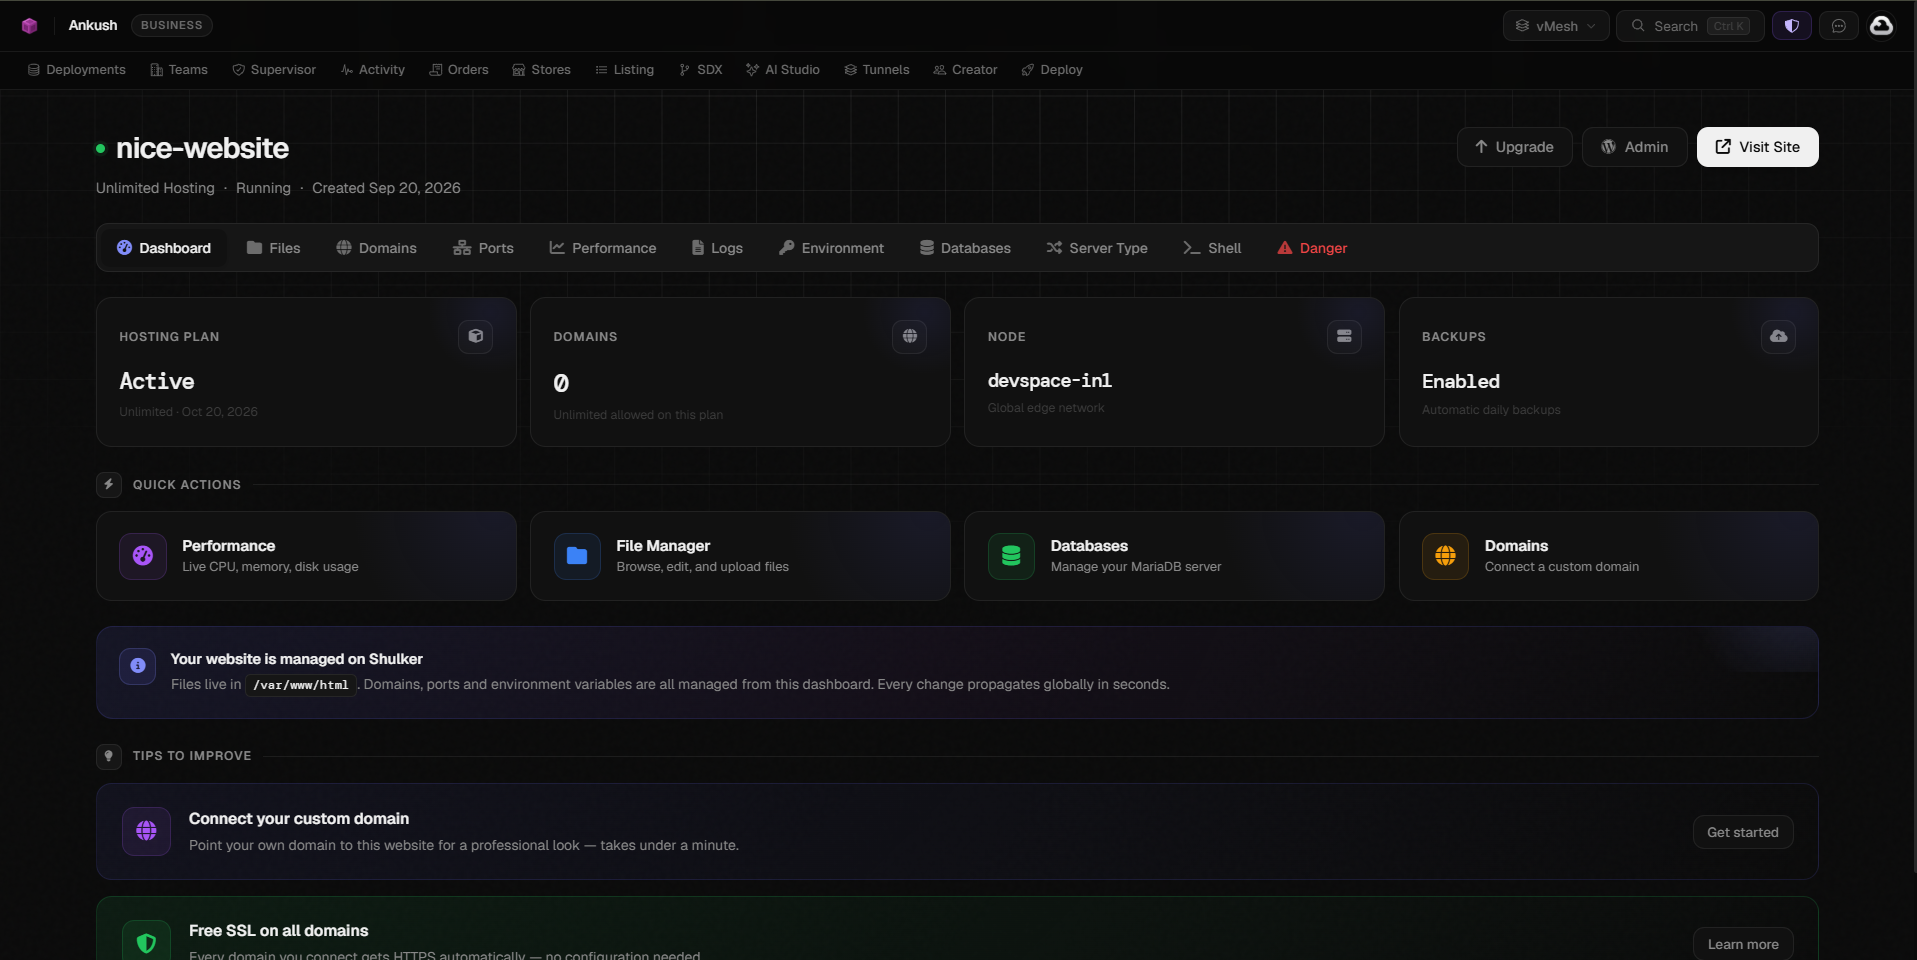
Task: Click the Node server icon
Action: pyautogui.click(x=1344, y=336)
